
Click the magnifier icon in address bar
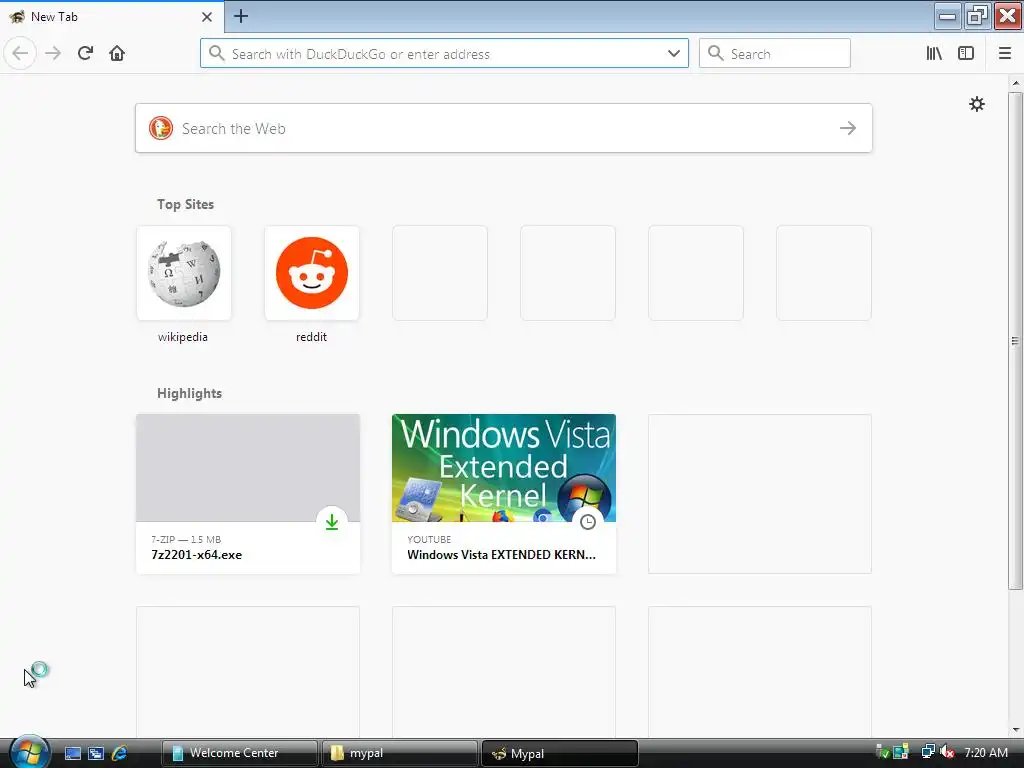point(216,53)
